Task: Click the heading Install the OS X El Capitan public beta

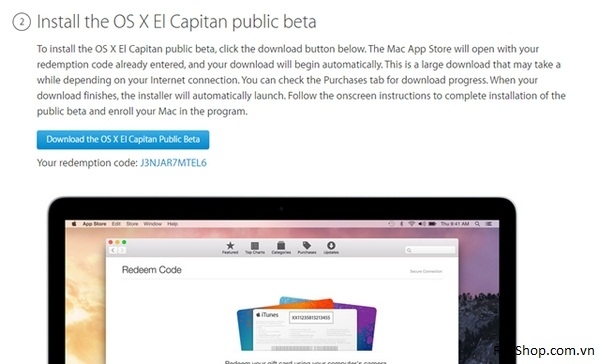Action: (x=176, y=22)
